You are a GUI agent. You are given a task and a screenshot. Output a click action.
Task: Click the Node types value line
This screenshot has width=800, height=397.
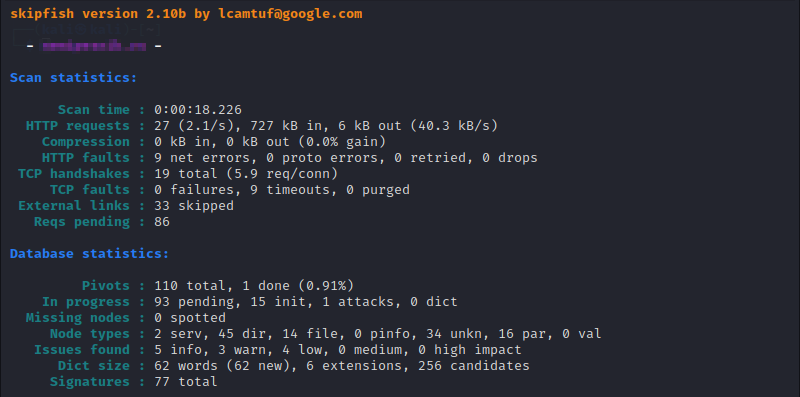(378, 334)
